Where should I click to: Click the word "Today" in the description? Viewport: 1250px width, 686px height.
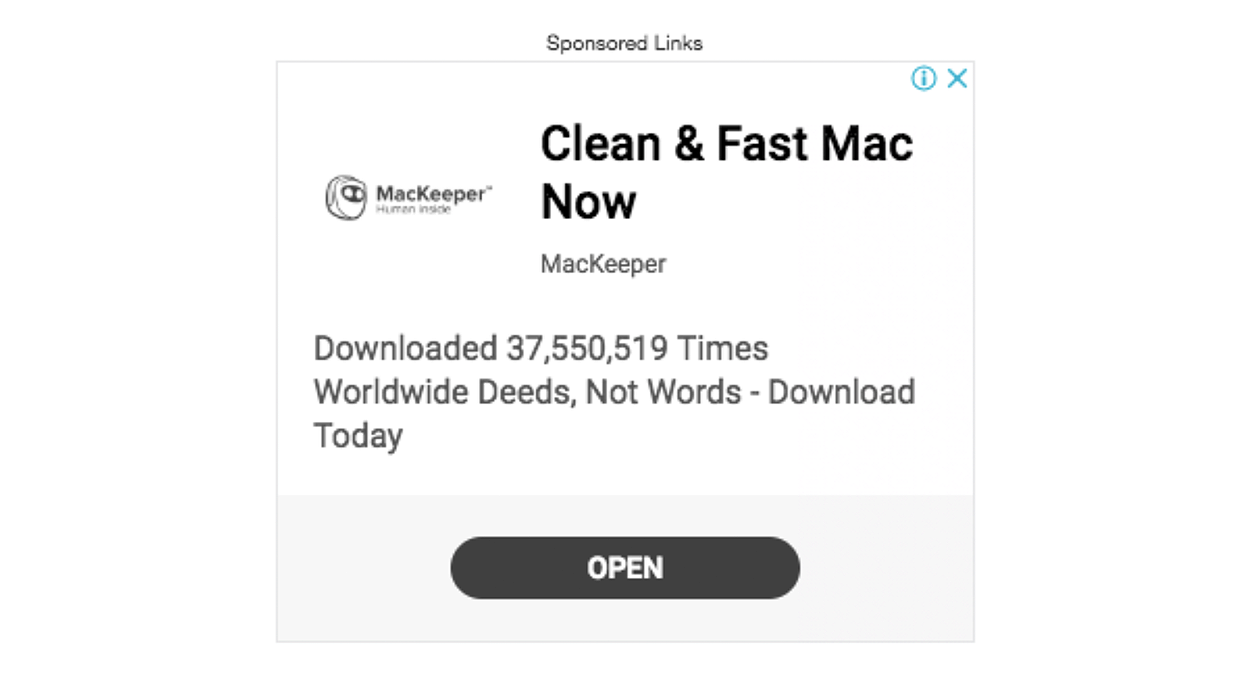point(358,436)
